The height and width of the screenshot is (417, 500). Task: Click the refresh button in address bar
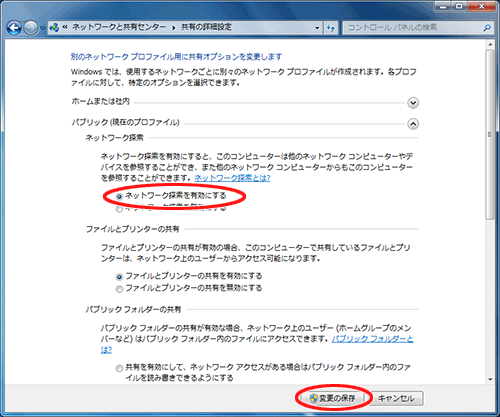[331, 28]
